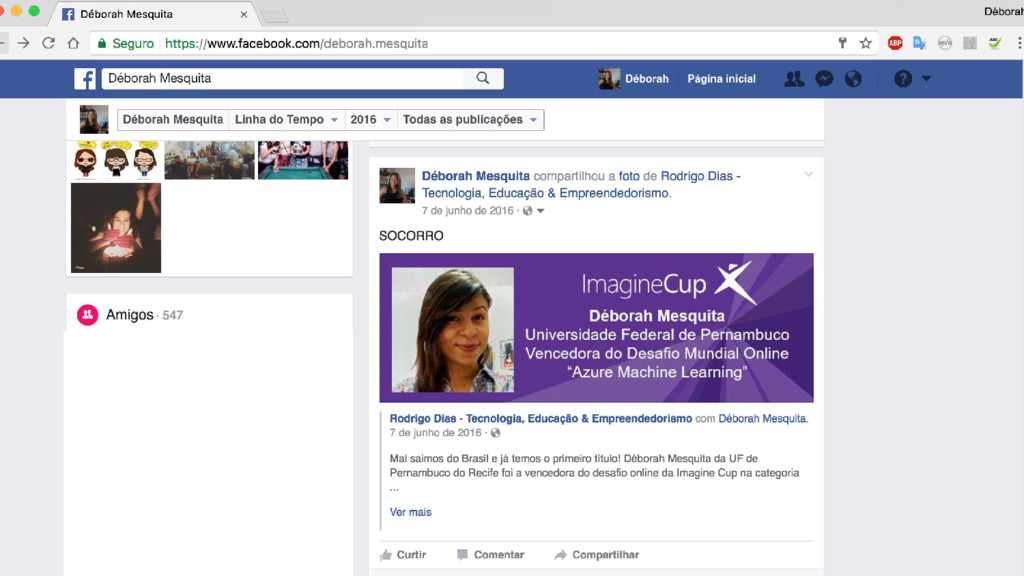
Task: Expand the account menu arrow next to help
Action: (926, 79)
